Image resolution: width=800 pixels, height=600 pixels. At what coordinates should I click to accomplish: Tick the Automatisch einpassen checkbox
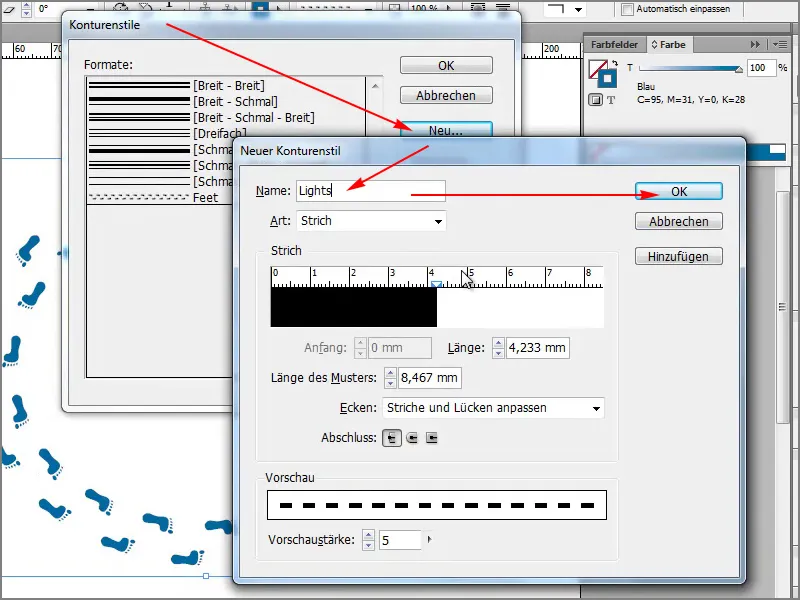(x=628, y=9)
